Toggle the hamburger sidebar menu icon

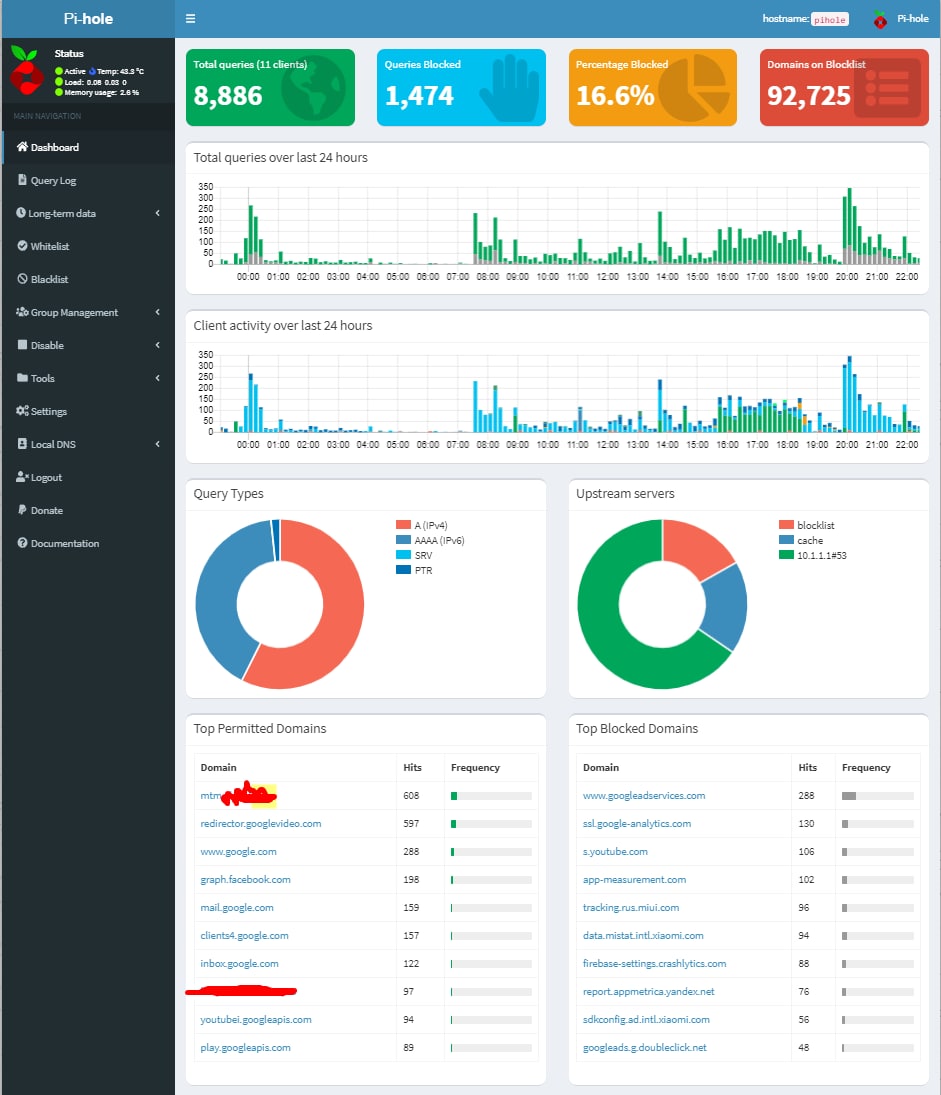190,19
